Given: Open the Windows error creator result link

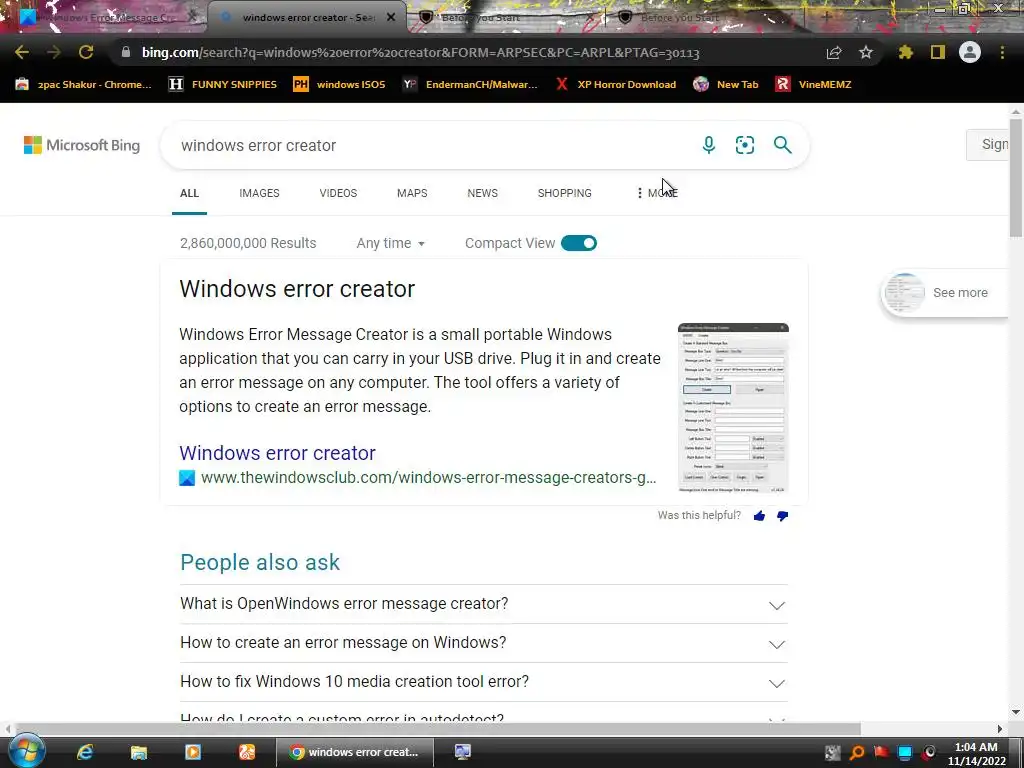Looking at the screenshot, I should [x=278, y=453].
